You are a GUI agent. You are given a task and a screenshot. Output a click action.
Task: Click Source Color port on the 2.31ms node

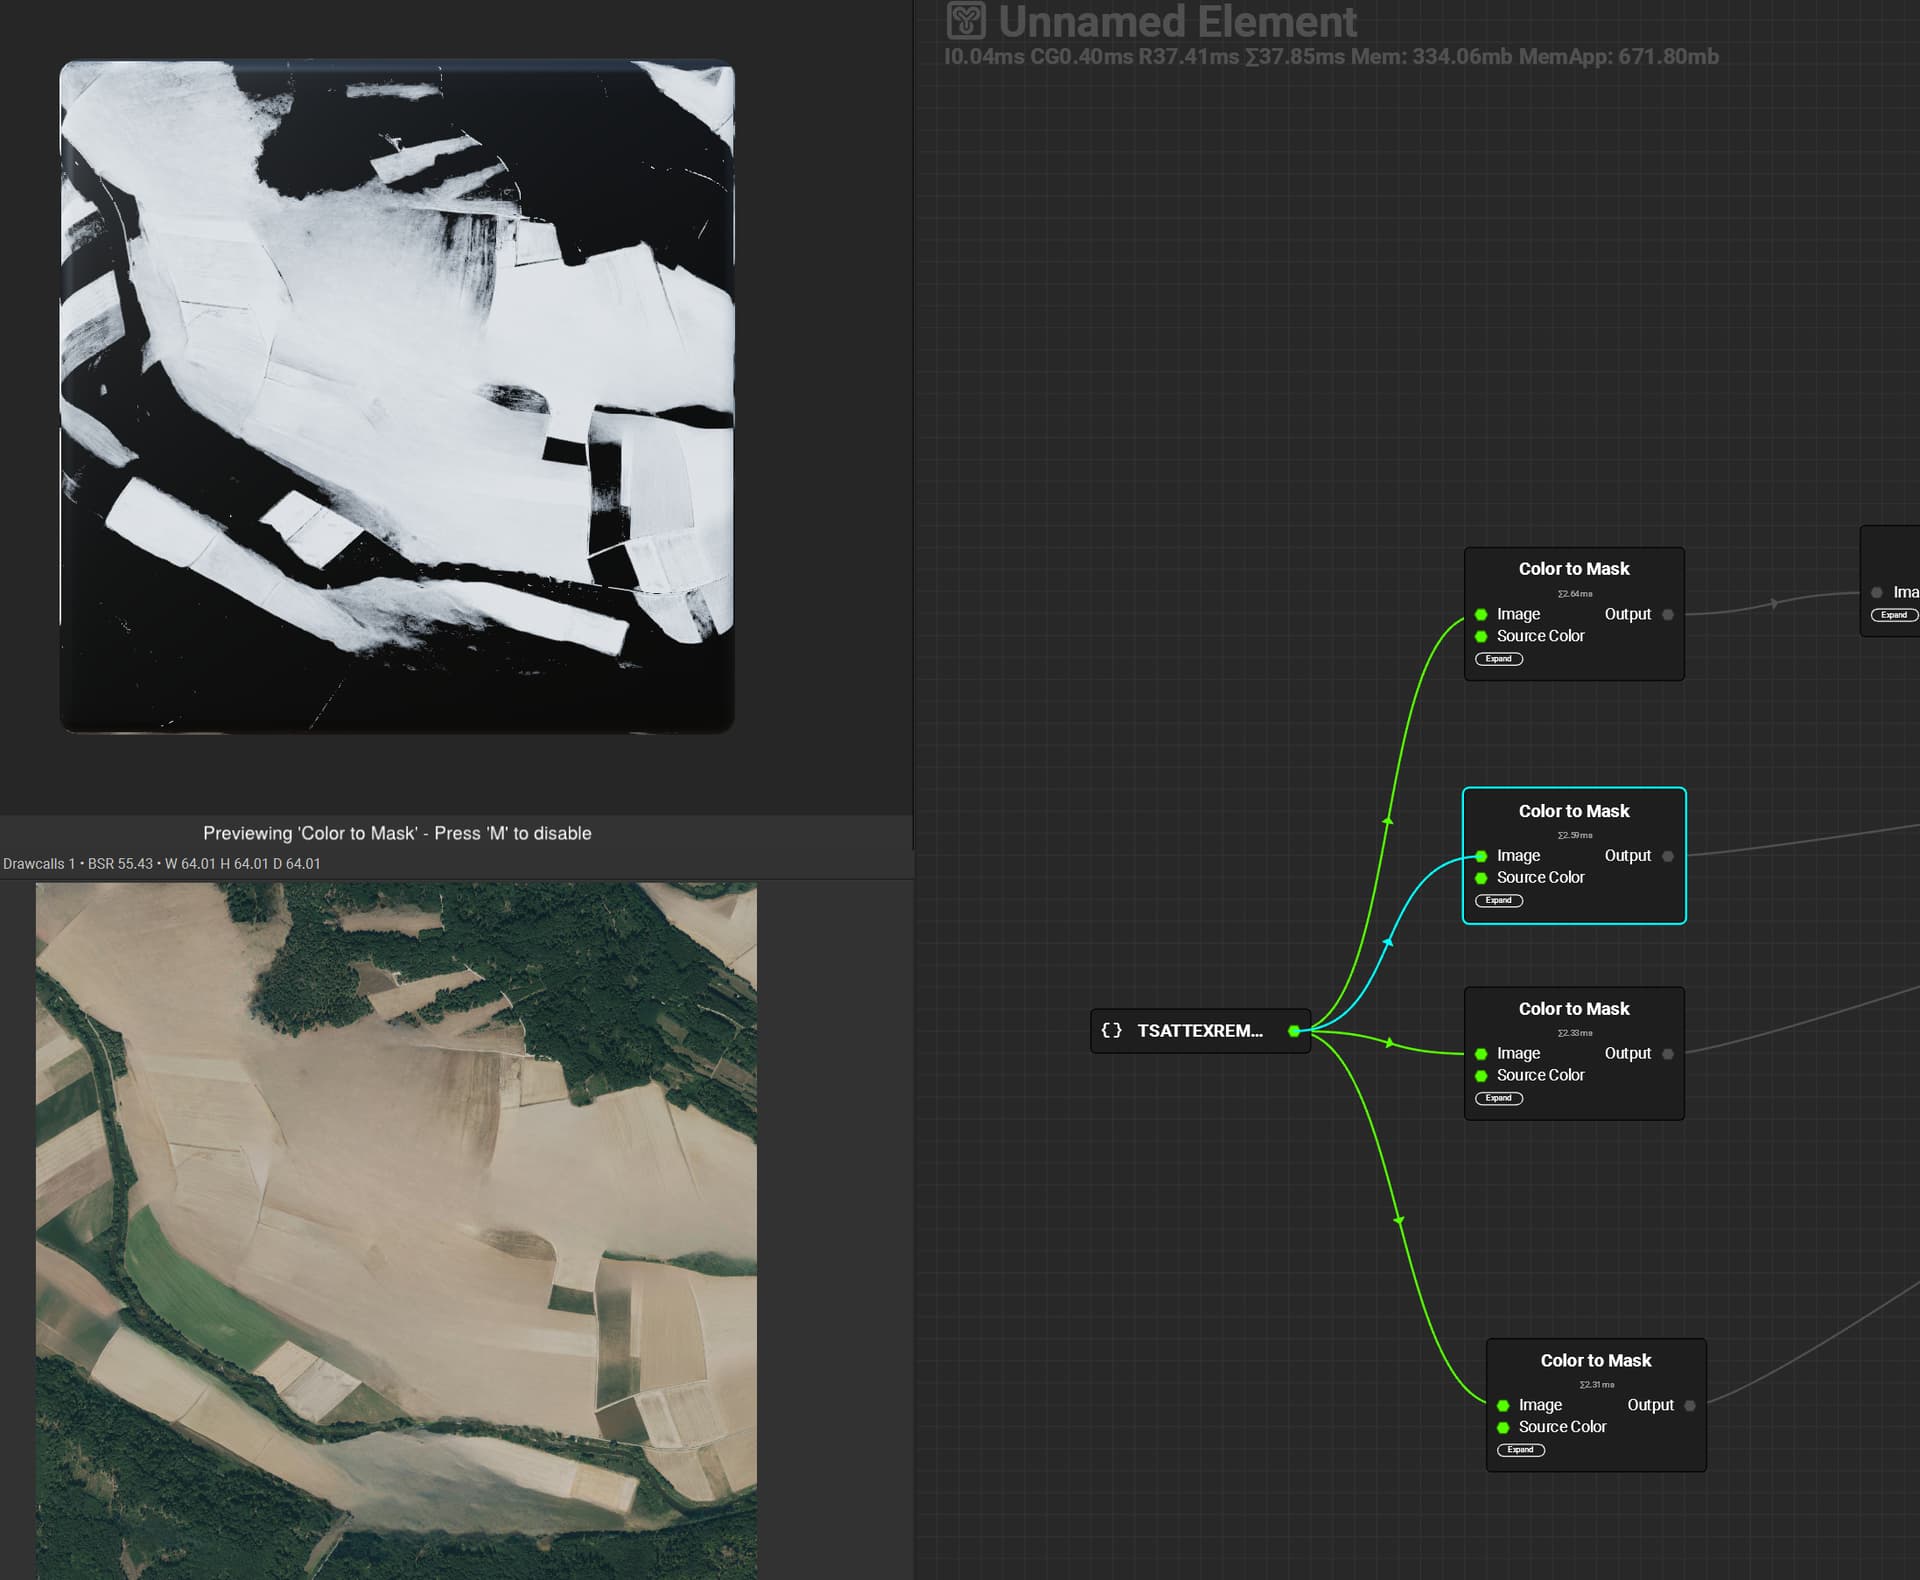pos(1503,1428)
